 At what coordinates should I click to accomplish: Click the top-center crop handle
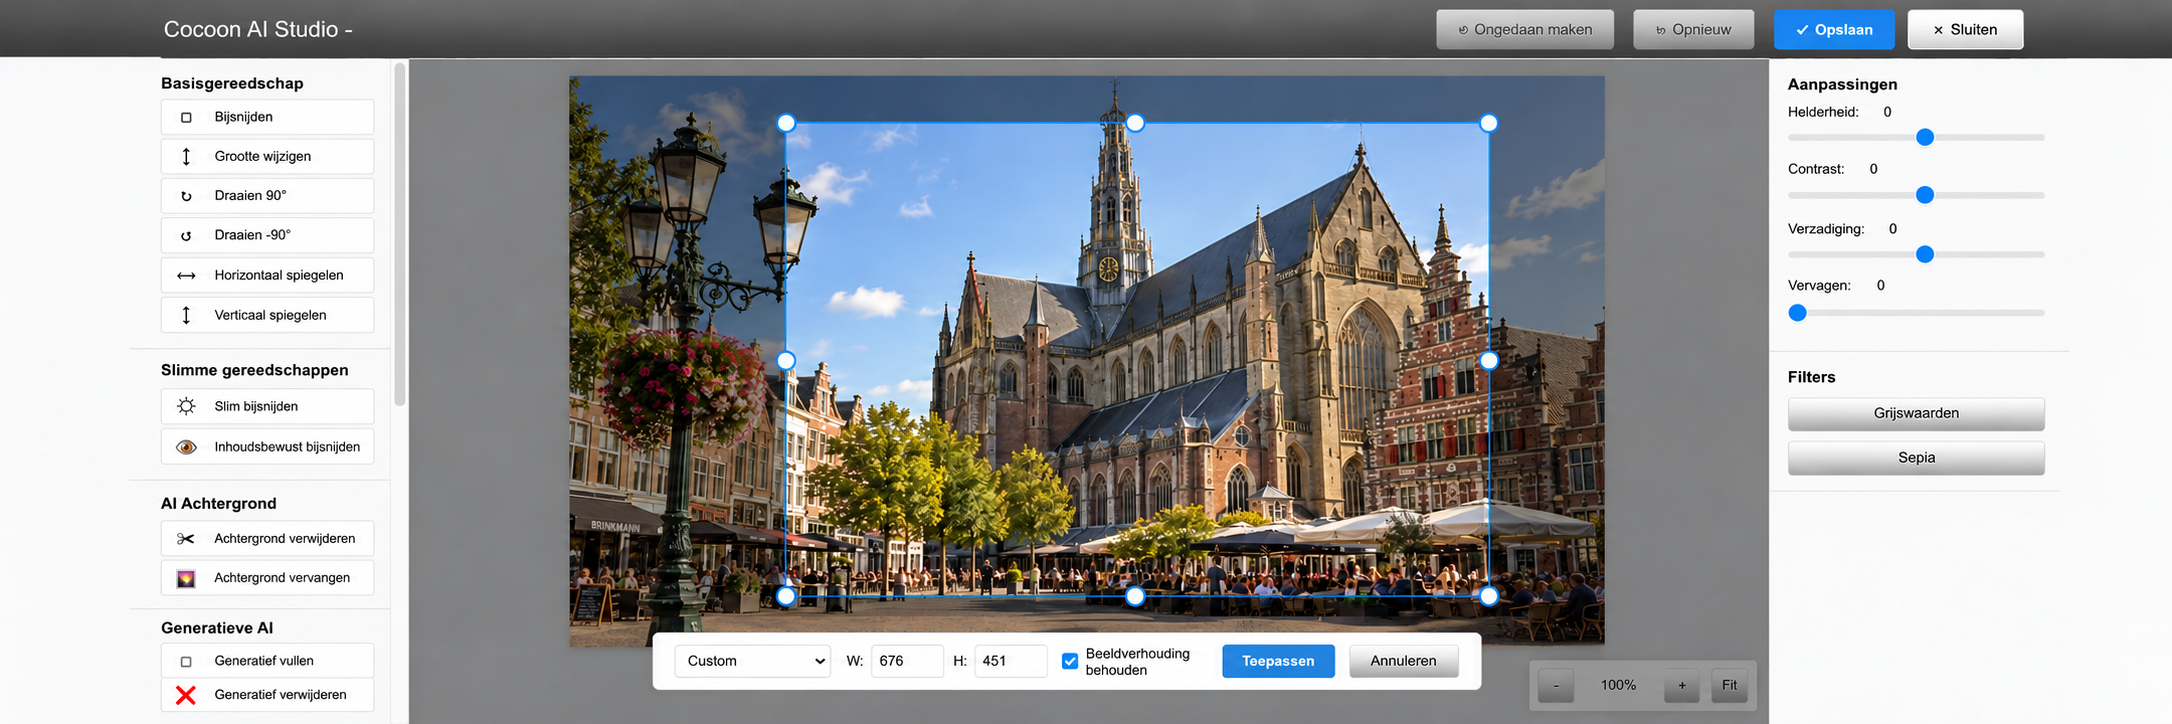tap(1135, 123)
